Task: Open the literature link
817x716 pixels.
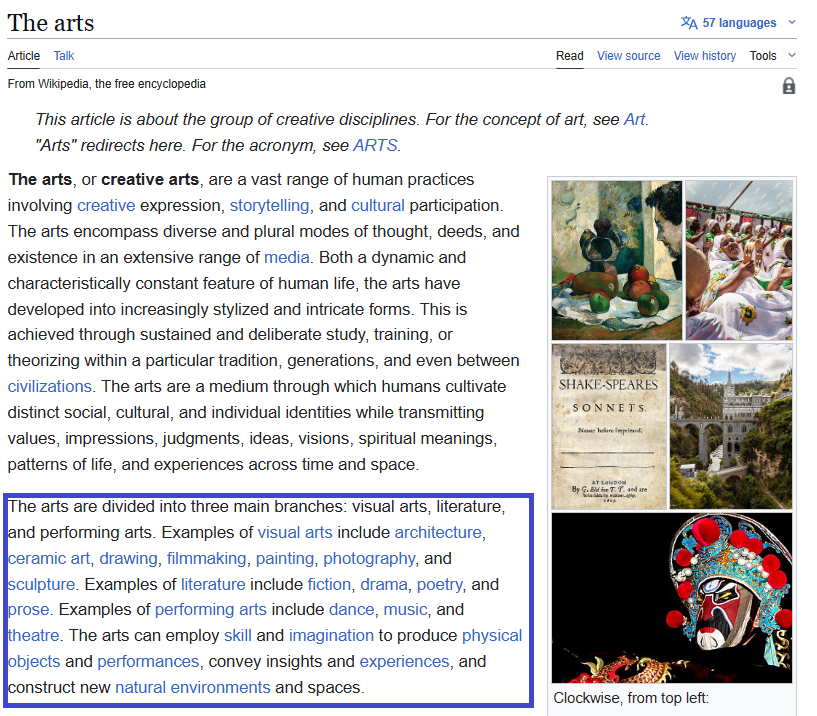Action: 213,585
